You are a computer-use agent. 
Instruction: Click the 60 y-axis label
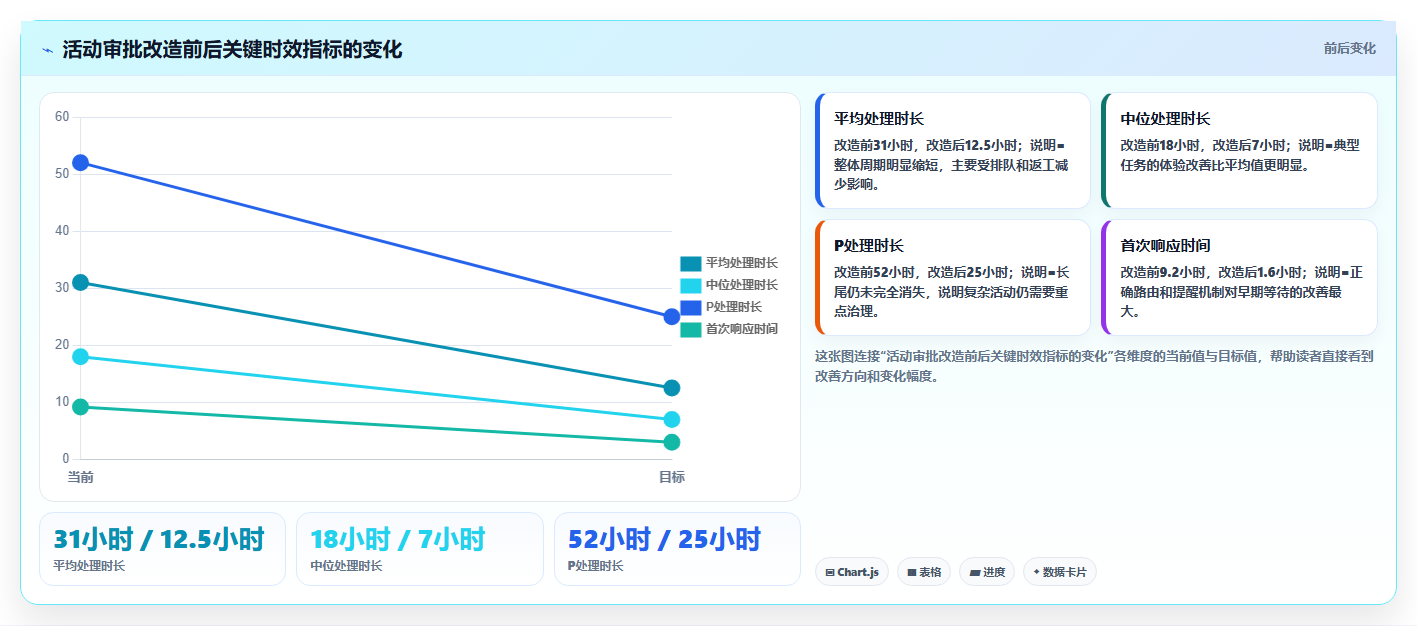coord(62,117)
